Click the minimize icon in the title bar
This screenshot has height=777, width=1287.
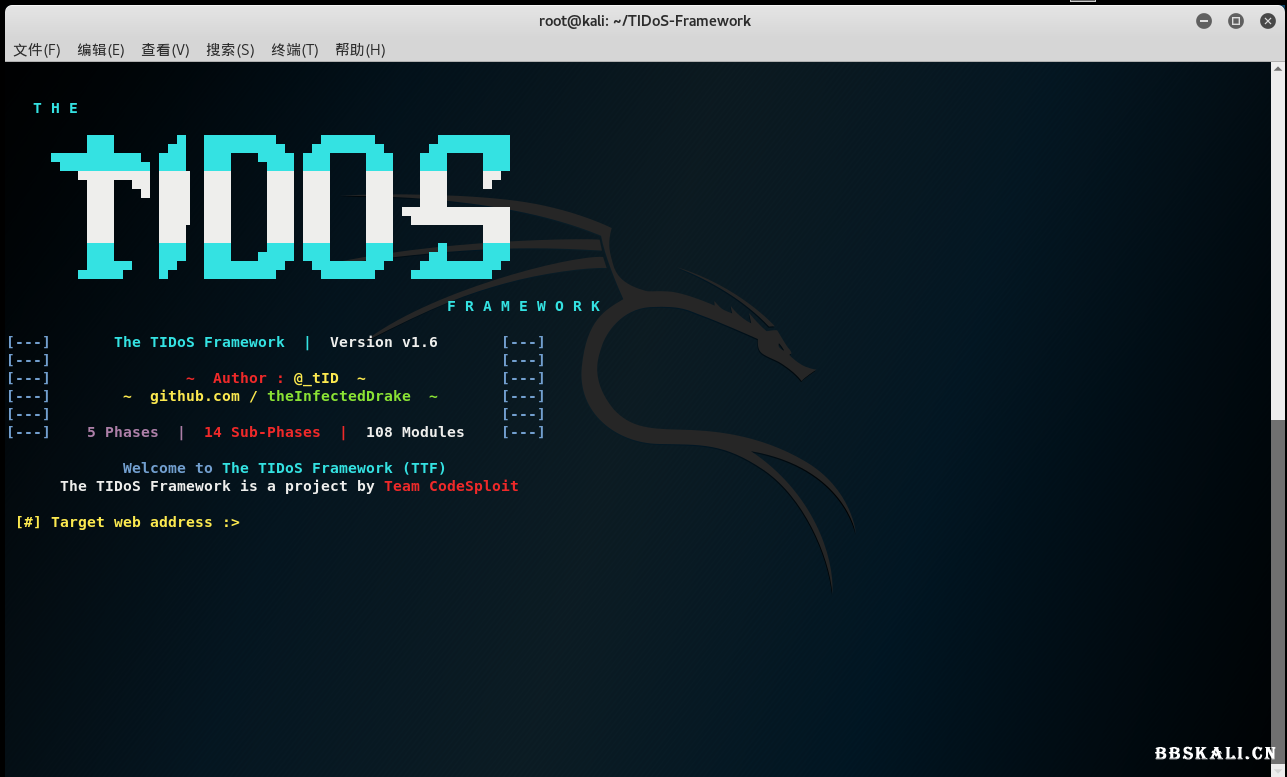click(x=1203, y=20)
